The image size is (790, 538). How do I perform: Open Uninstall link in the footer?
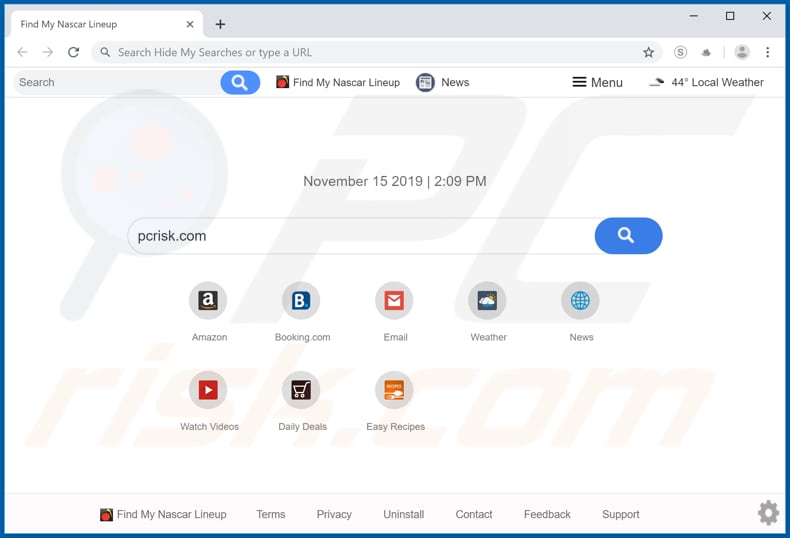tap(404, 514)
